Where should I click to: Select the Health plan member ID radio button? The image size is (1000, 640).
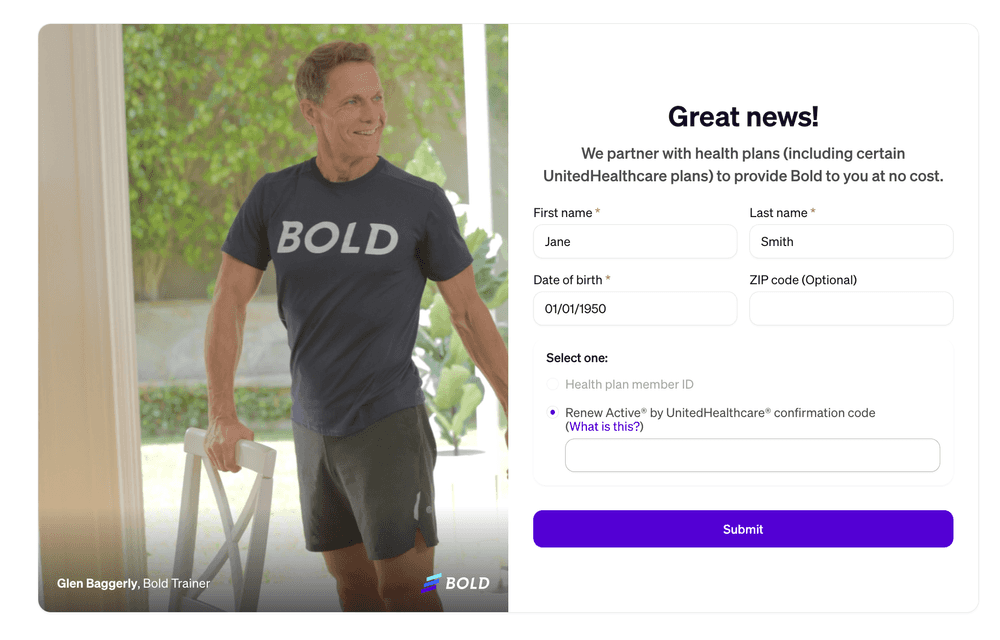(x=552, y=384)
